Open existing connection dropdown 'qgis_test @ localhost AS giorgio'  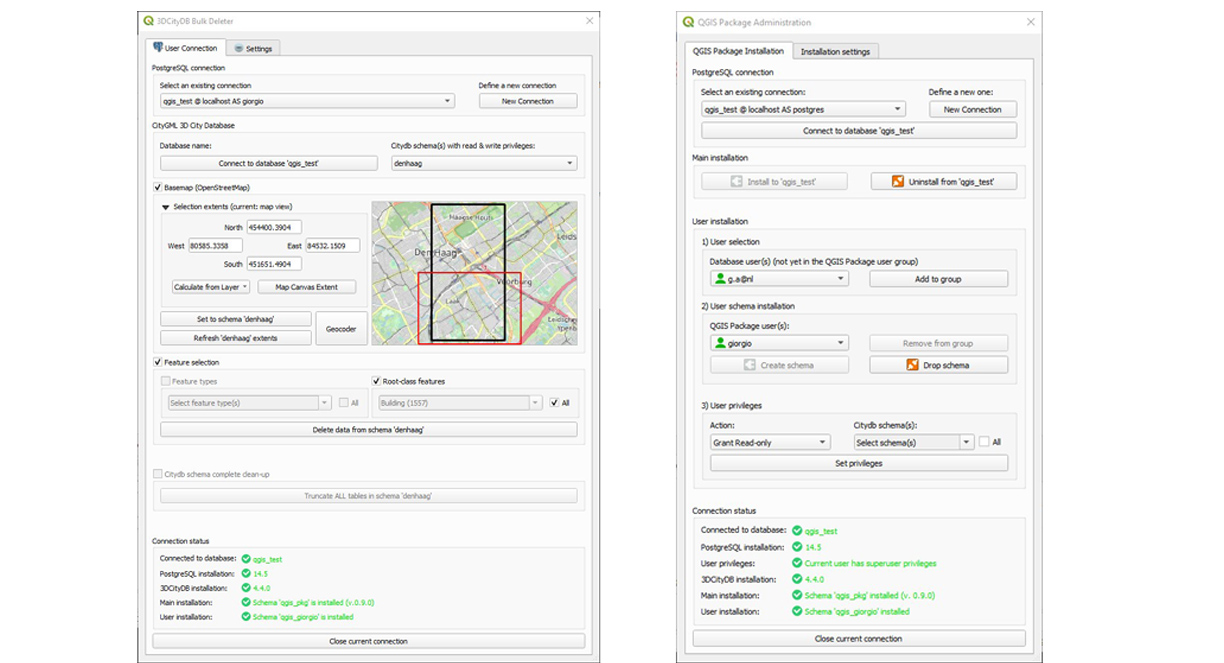coord(307,101)
